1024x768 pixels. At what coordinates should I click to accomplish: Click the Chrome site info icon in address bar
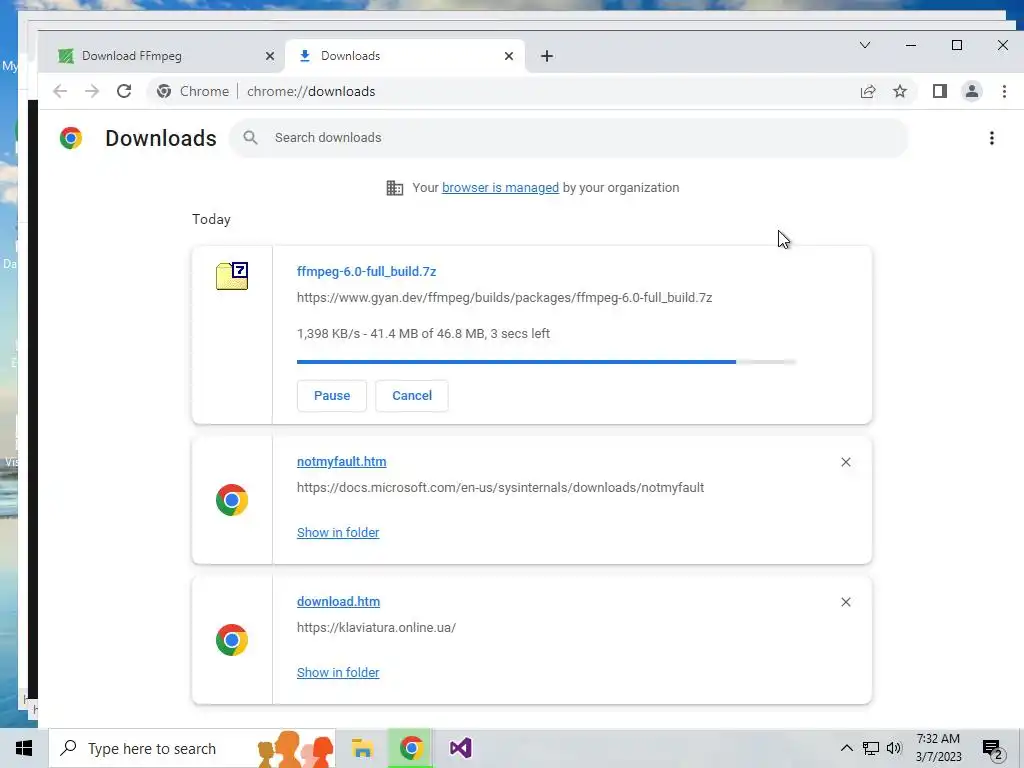point(164,91)
